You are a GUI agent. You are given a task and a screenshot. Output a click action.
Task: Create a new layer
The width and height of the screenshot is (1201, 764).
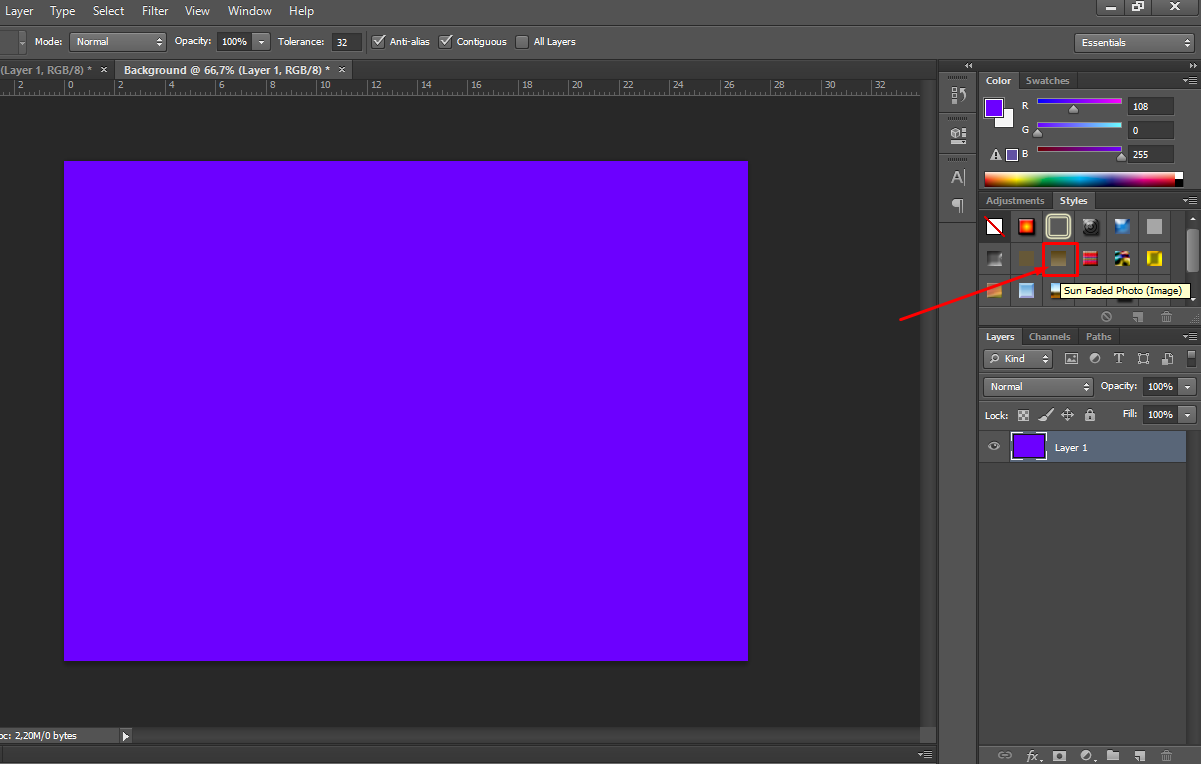click(1139, 756)
